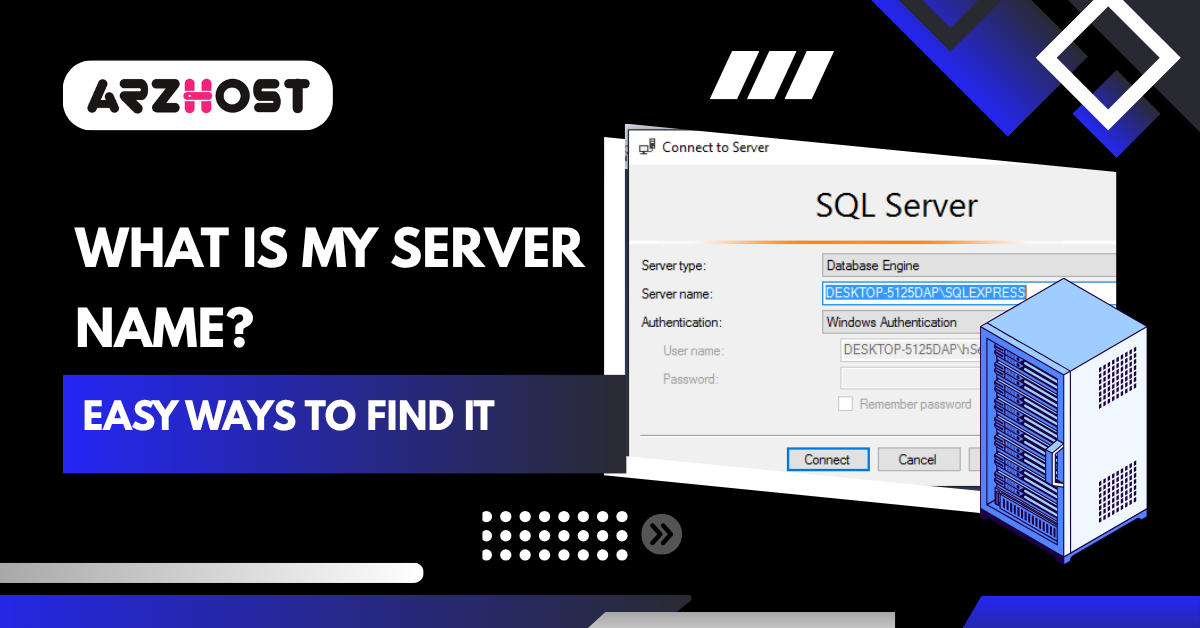1200x628 pixels.
Task: Click the double-chevron arrow circle icon
Action: pyautogui.click(x=661, y=534)
